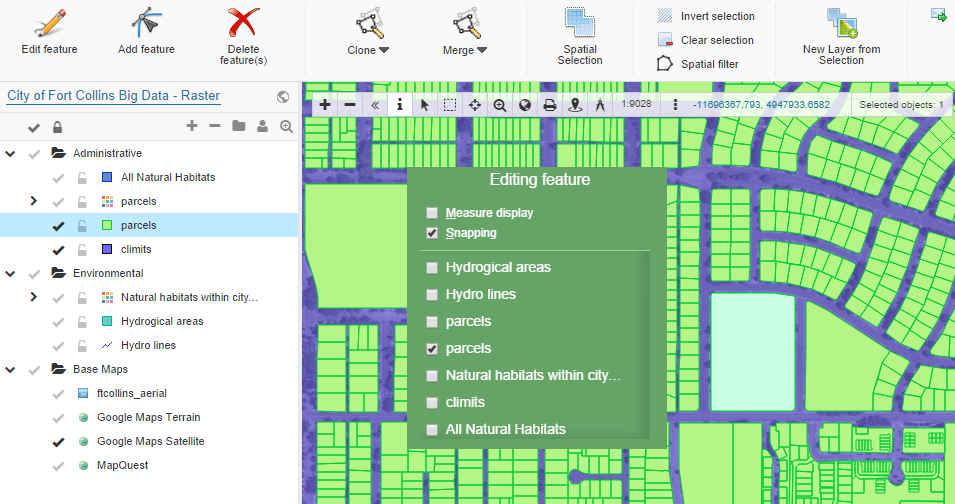Toggle Measure display checkbox
Screen dimensions: 955x504
[x=432, y=212]
